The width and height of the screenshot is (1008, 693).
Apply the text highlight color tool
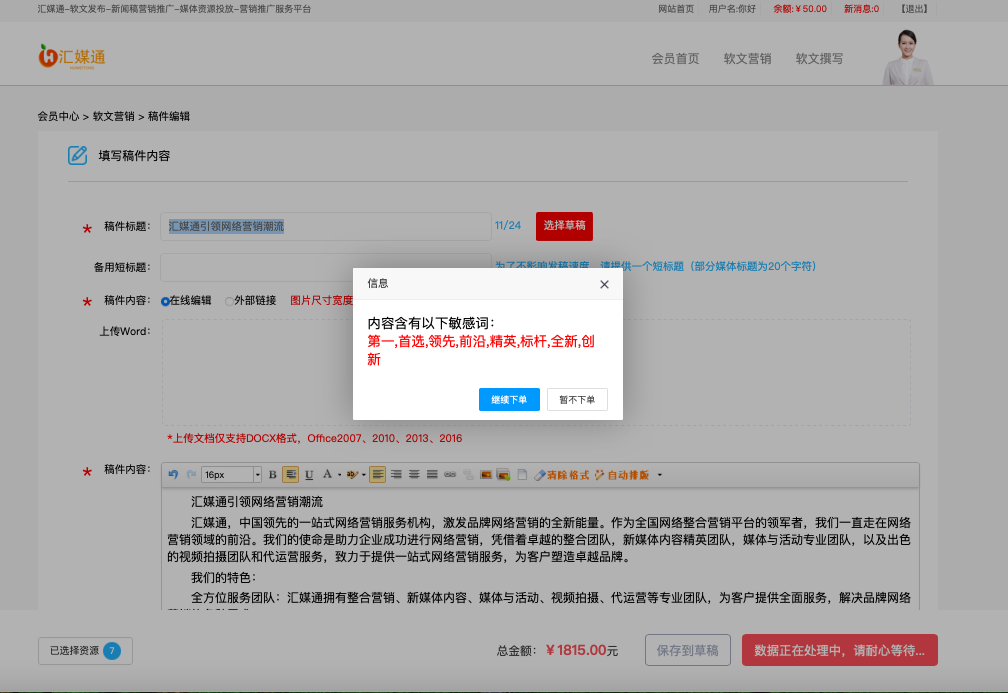click(352, 474)
